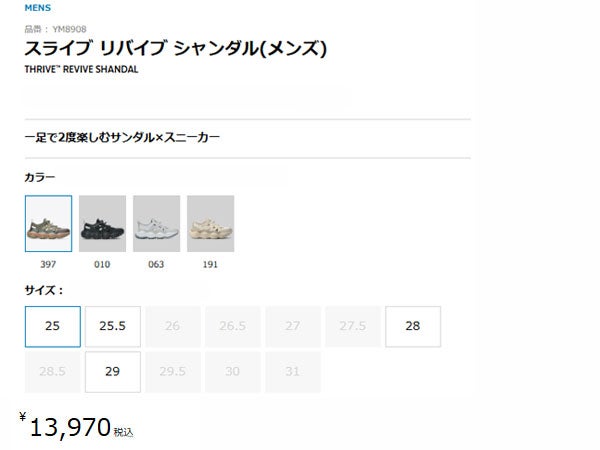Image resolution: width=600 pixels, height=450 pixels.
Task: Click the unavailable size 26.5 box
Action: tap(232, 326)
